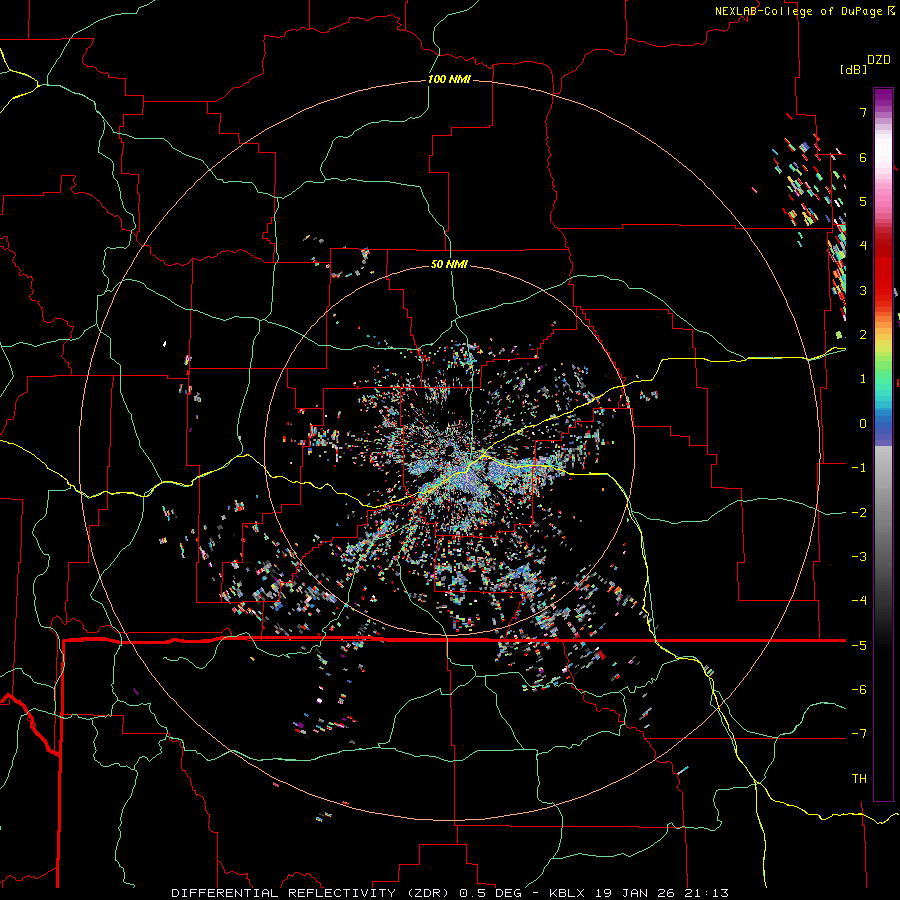Click the 4 value on color scale
900x900 pixels.
[x=863, y=246]
